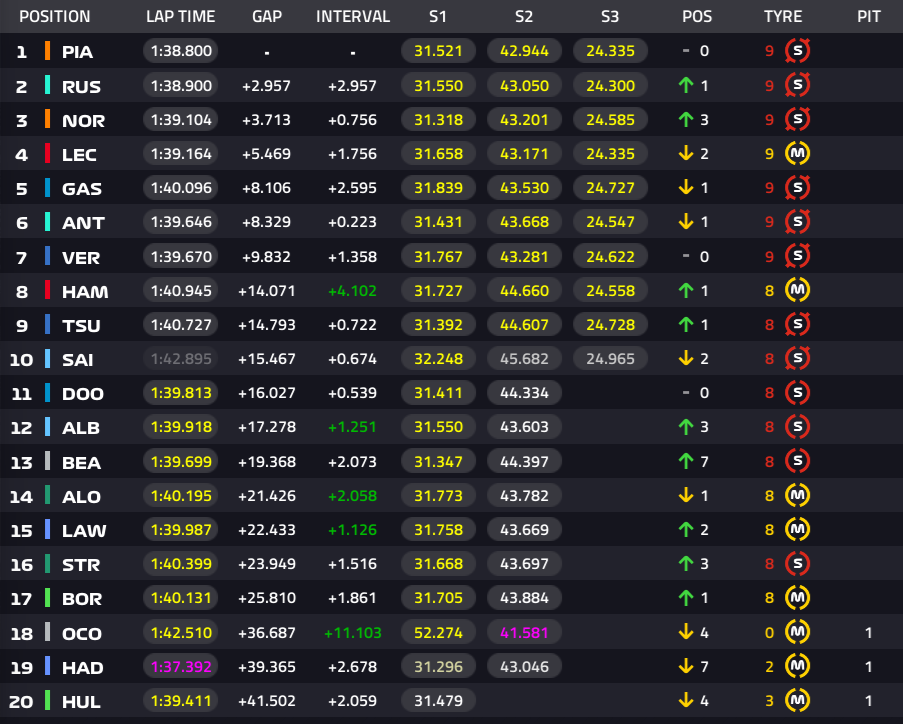The width and height of the screenshot is (903, 724).
Task: Click HAD's purple fastest lap time
Action: click(182, 667)
